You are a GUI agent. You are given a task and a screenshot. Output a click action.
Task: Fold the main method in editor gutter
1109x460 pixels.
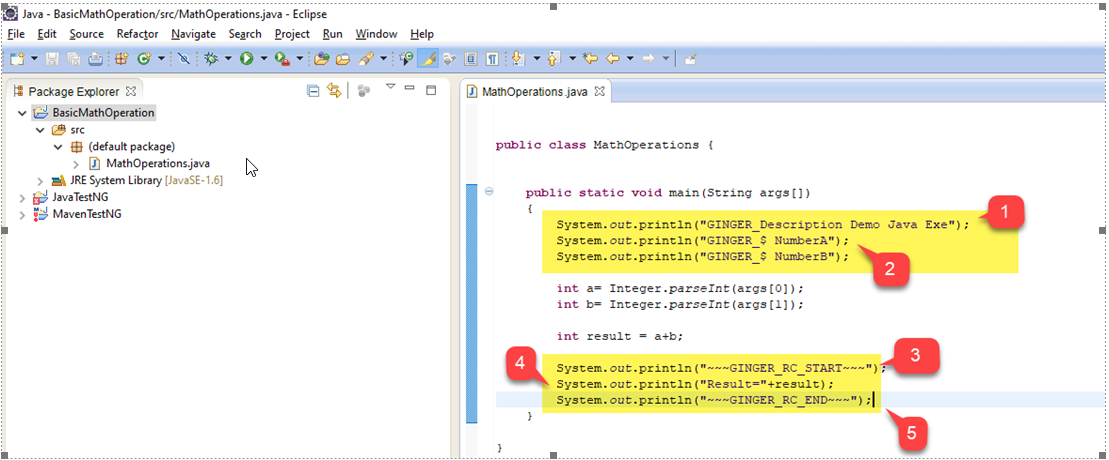click(489, 192)
